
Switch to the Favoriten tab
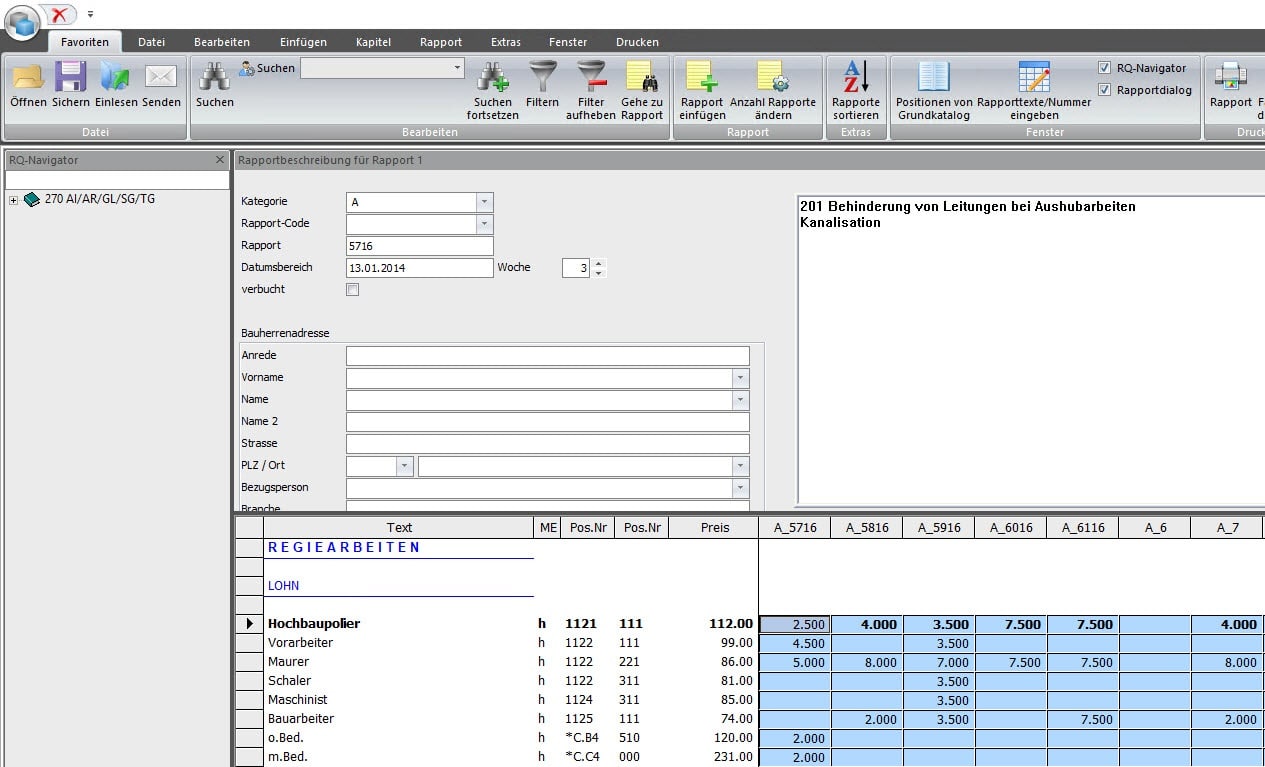[x=85, y=42]
